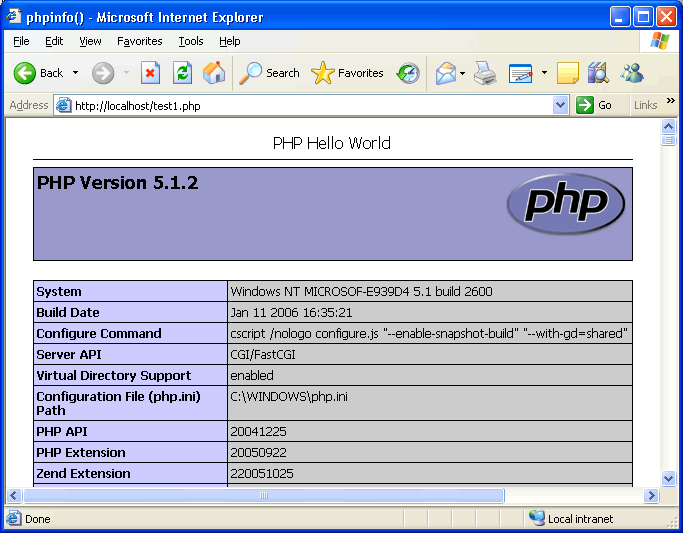
Task: Click the horizontal scrollbar right arrow
Action: click(651, 496)
